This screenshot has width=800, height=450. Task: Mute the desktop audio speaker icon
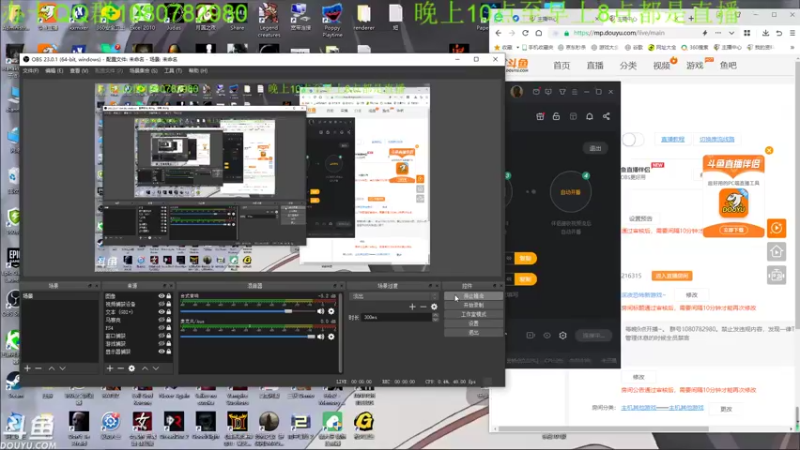click(x=320, y=311)
